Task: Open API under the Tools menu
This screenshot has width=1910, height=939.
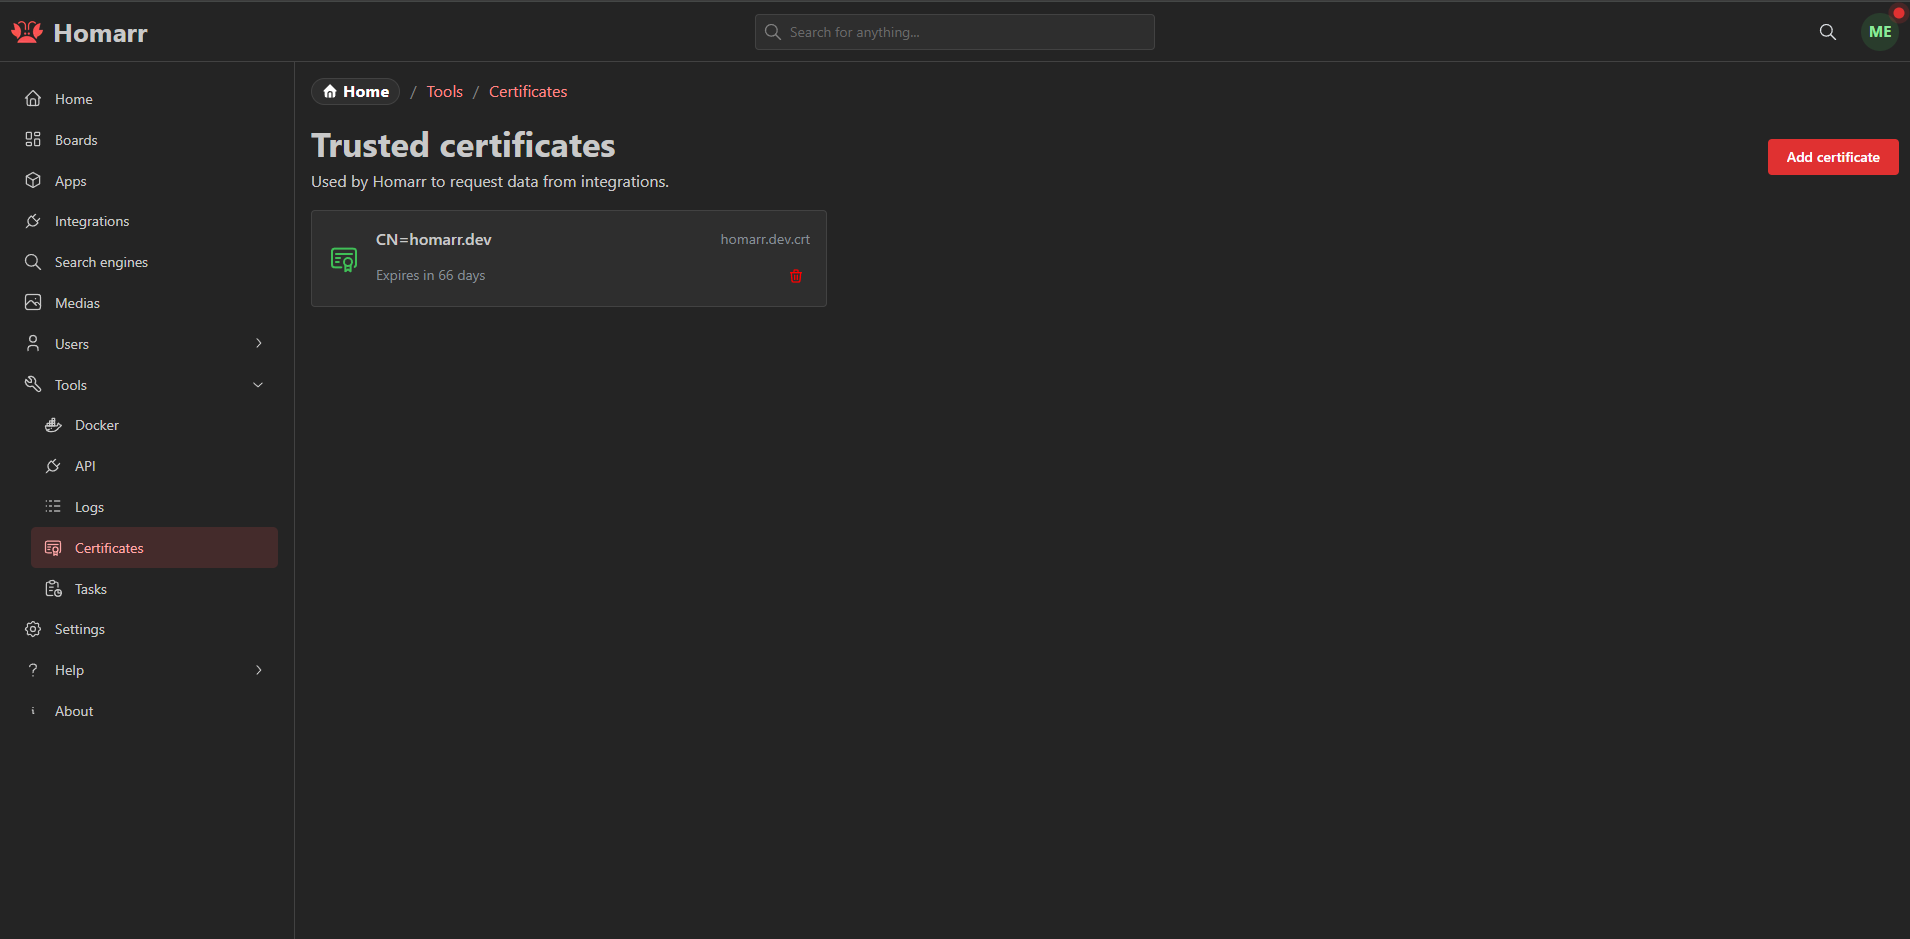Action: 85,466
